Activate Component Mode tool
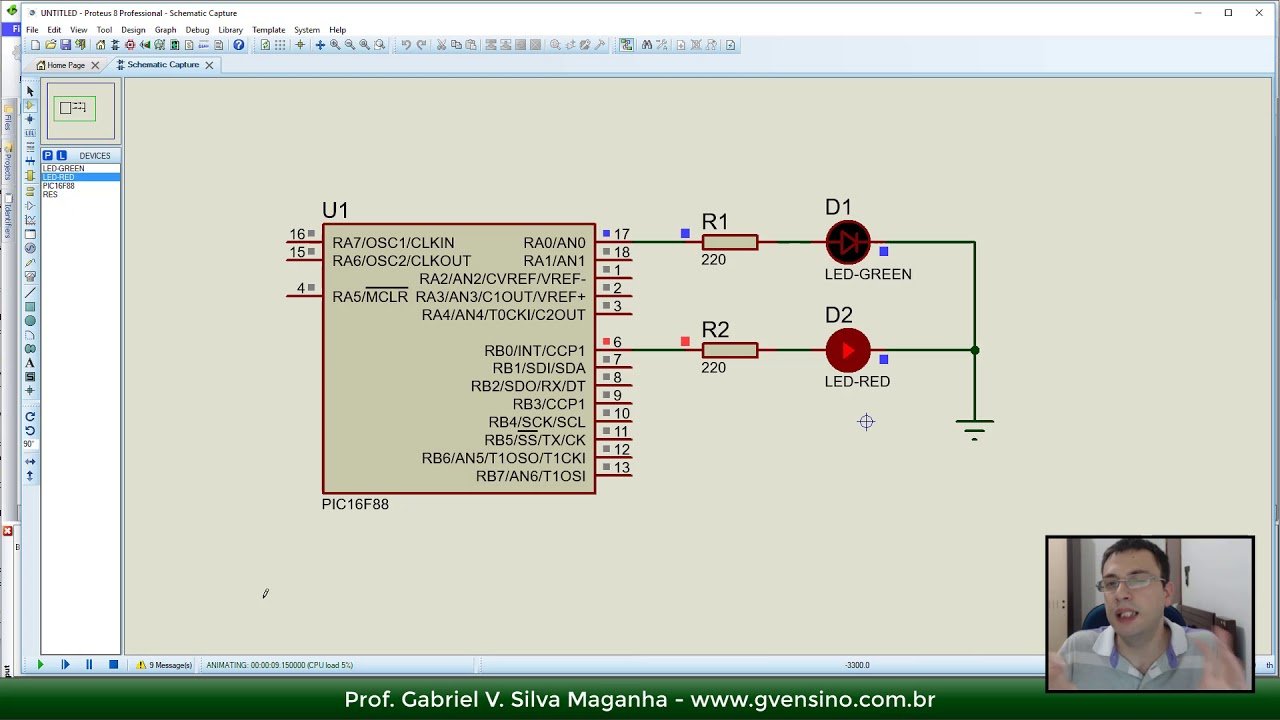 click(x=30, y=105)
